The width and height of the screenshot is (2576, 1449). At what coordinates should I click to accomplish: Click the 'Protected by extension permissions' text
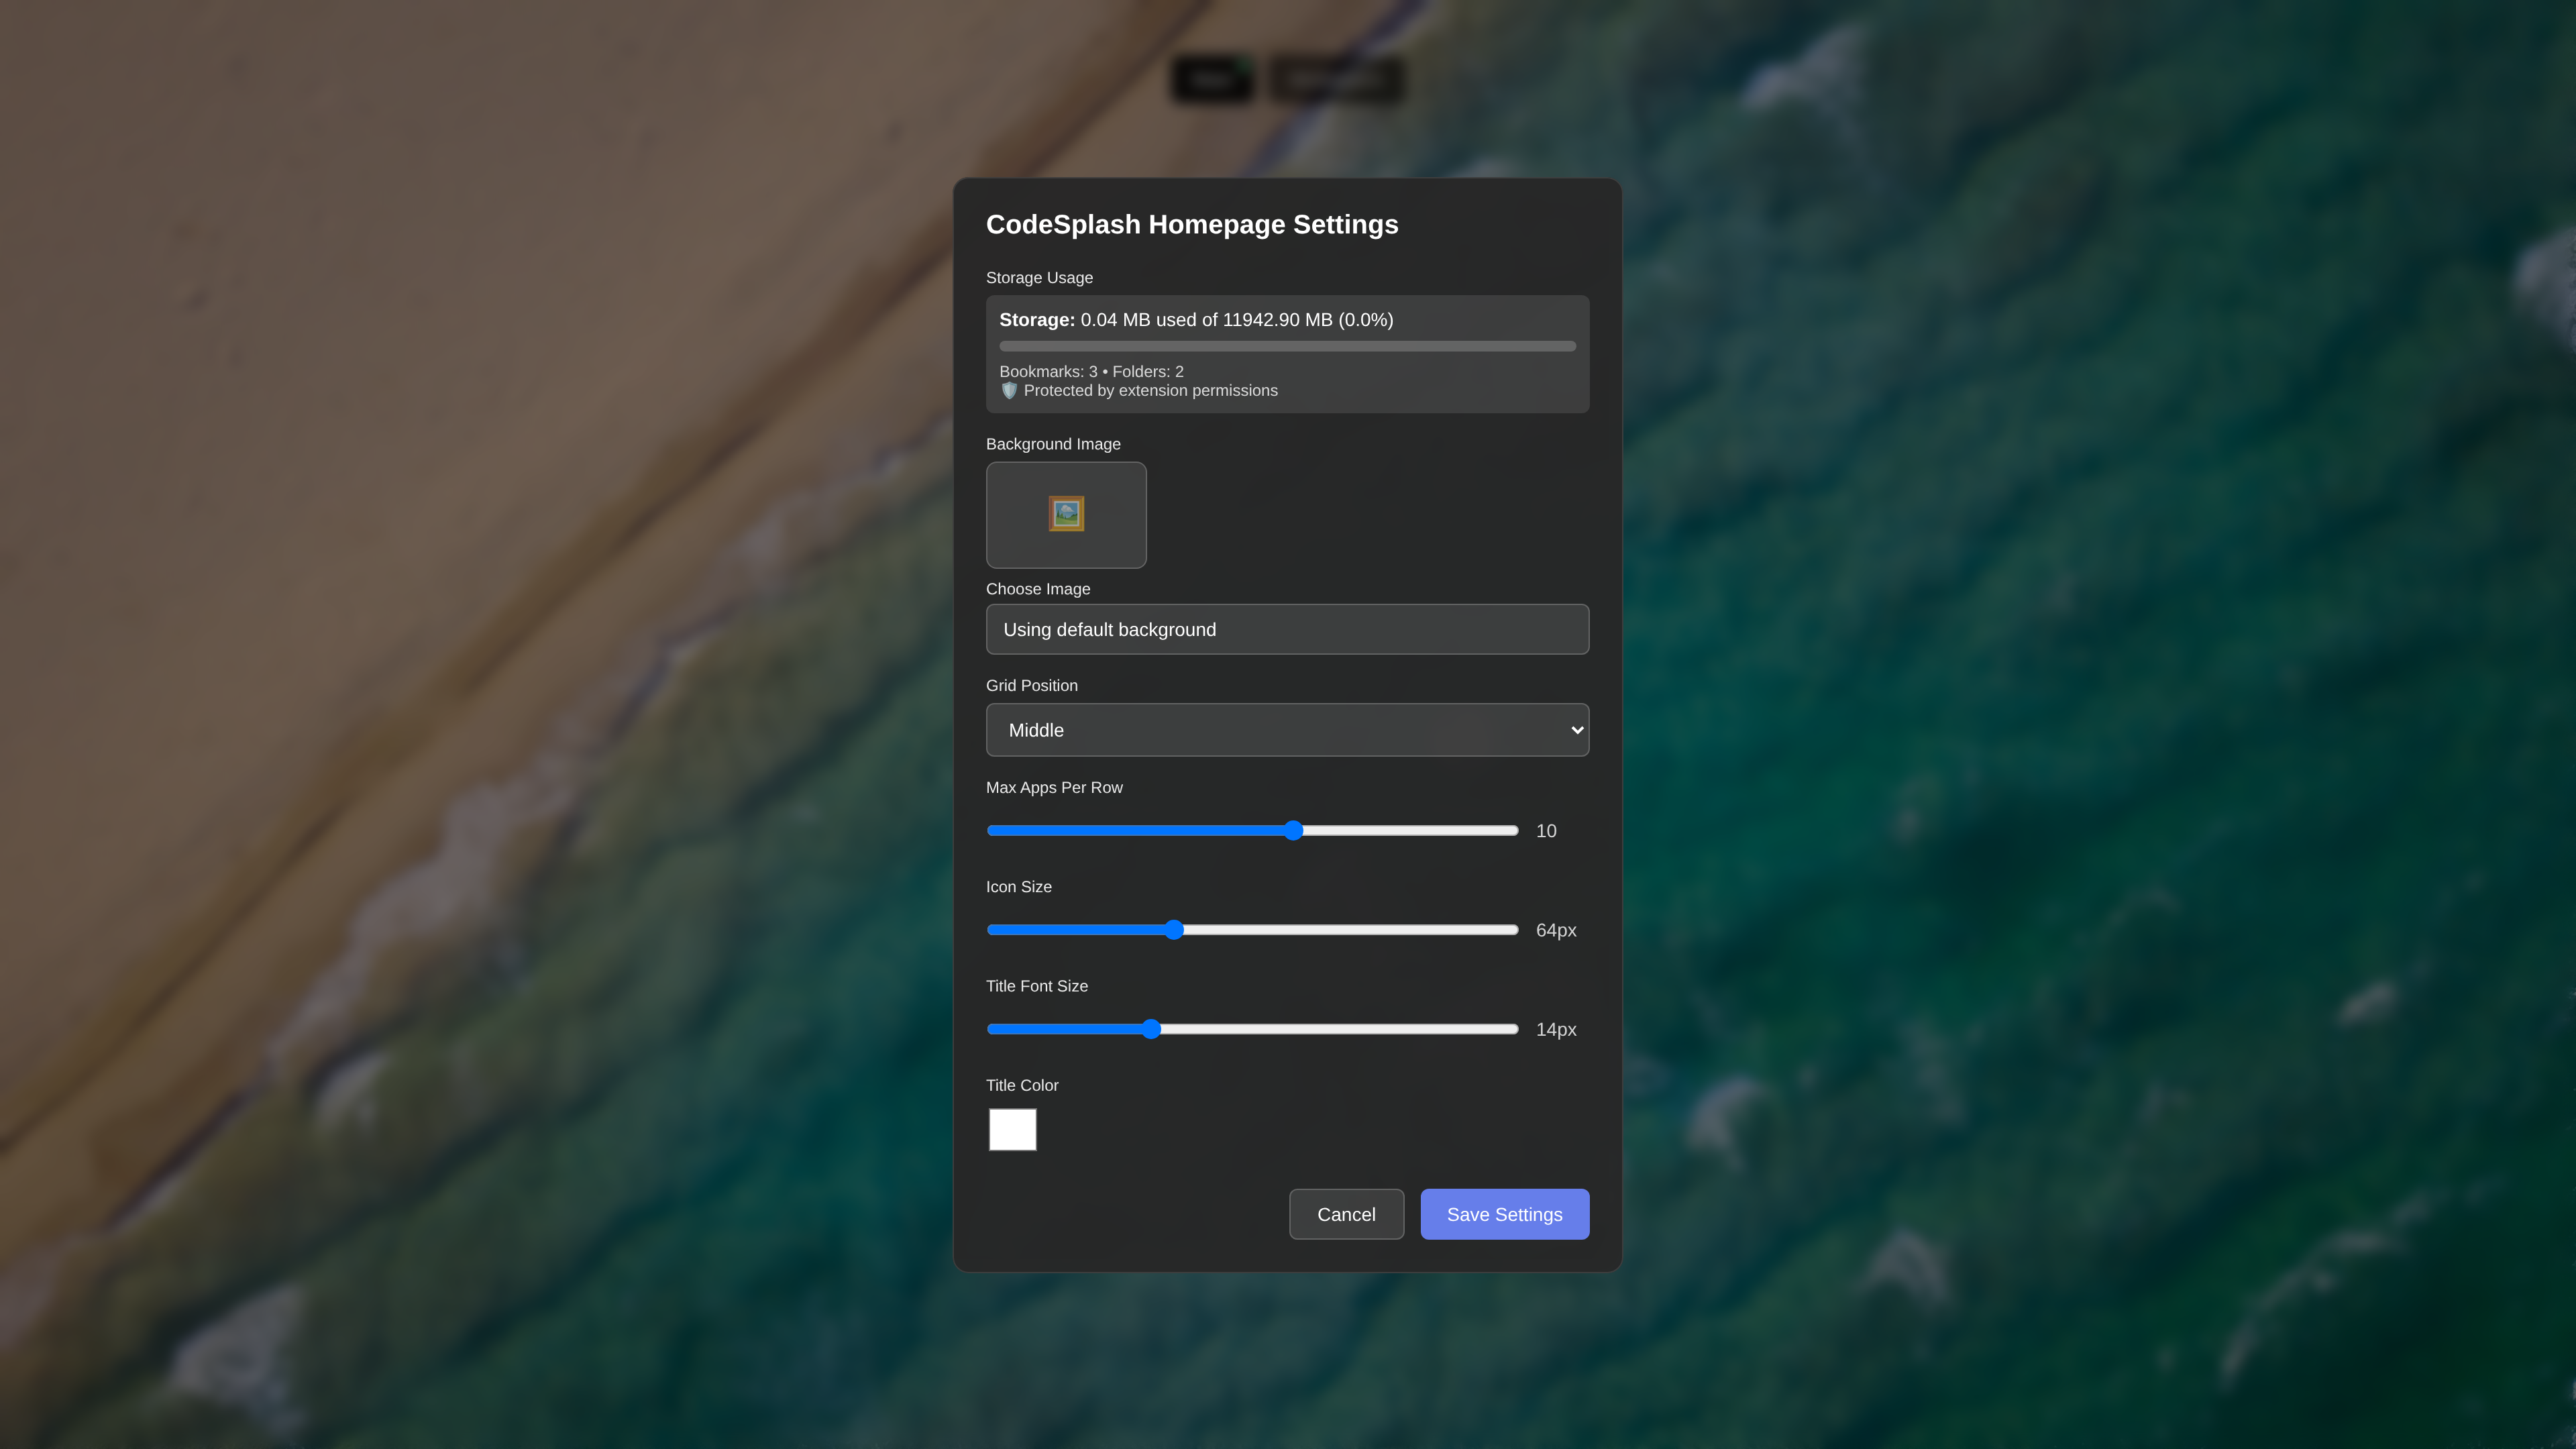point(1150,391)
